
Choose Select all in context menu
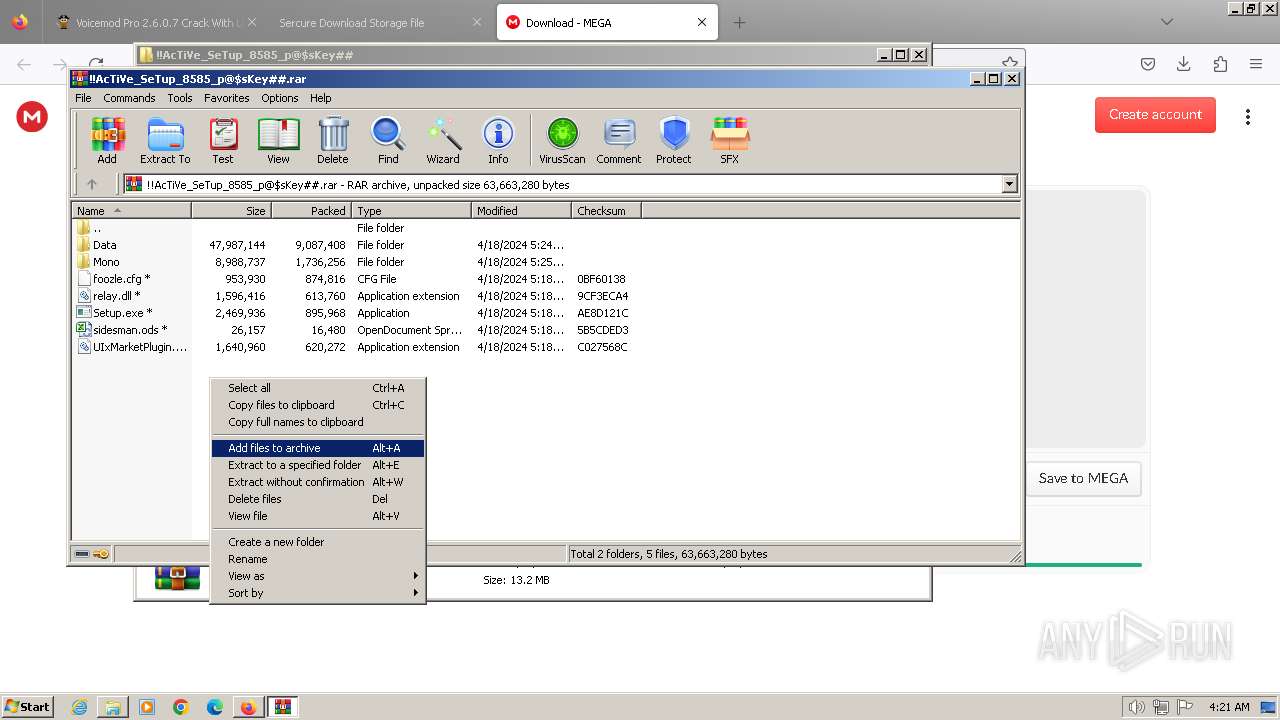(x=318, y=388)
